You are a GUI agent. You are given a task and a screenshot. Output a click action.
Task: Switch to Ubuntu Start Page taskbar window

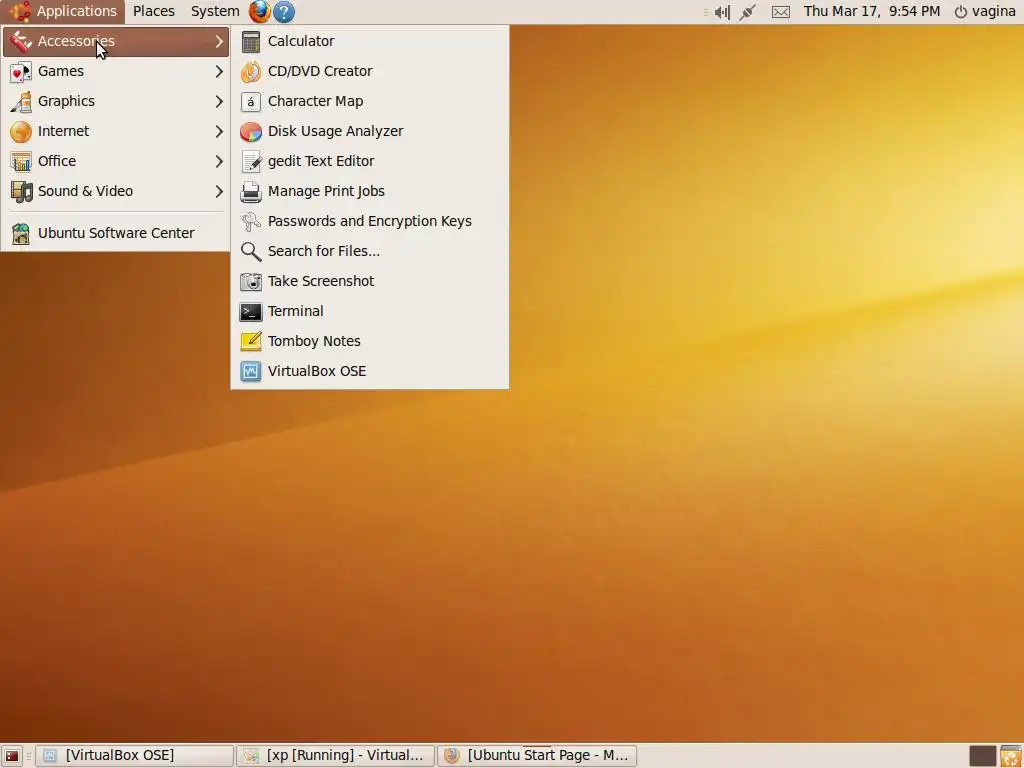point(537,756)
